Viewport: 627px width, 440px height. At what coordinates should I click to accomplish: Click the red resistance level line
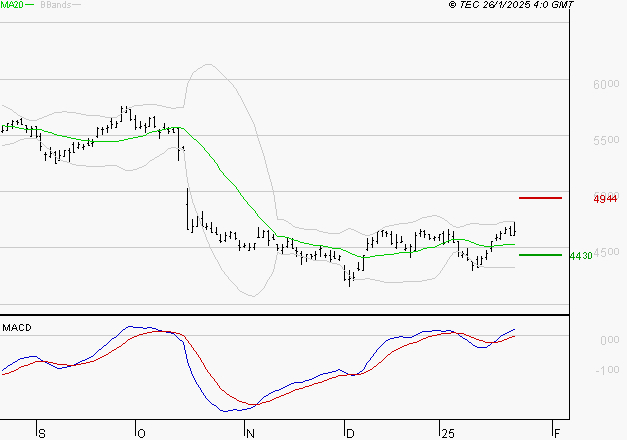click(540, 198)
